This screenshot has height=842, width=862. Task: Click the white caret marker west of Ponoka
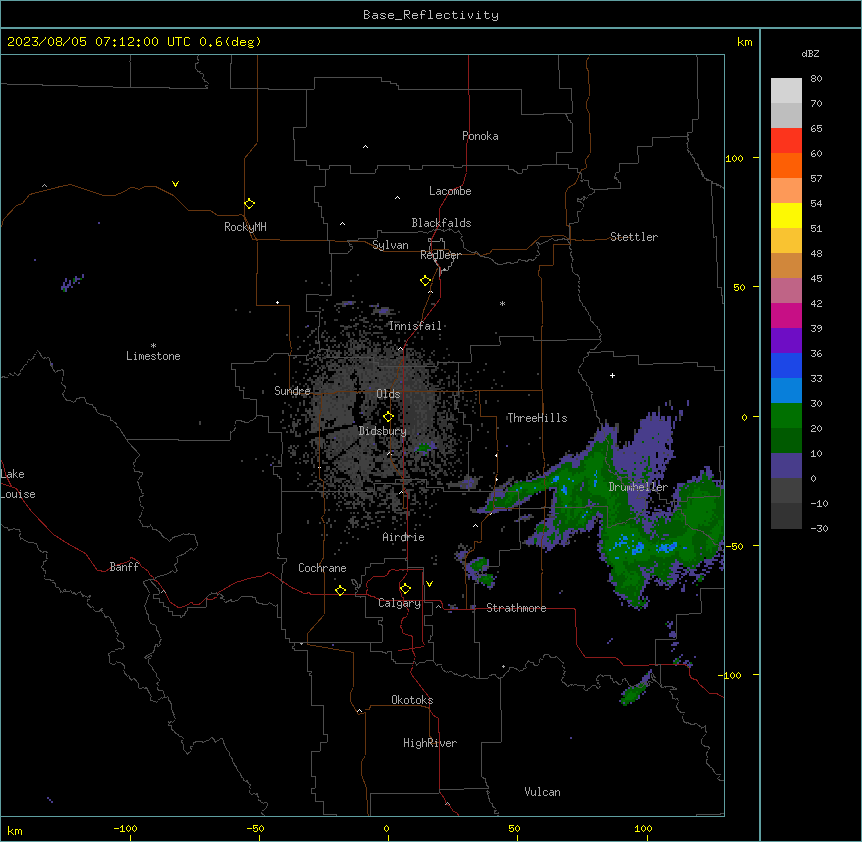[x=365, y=147]
